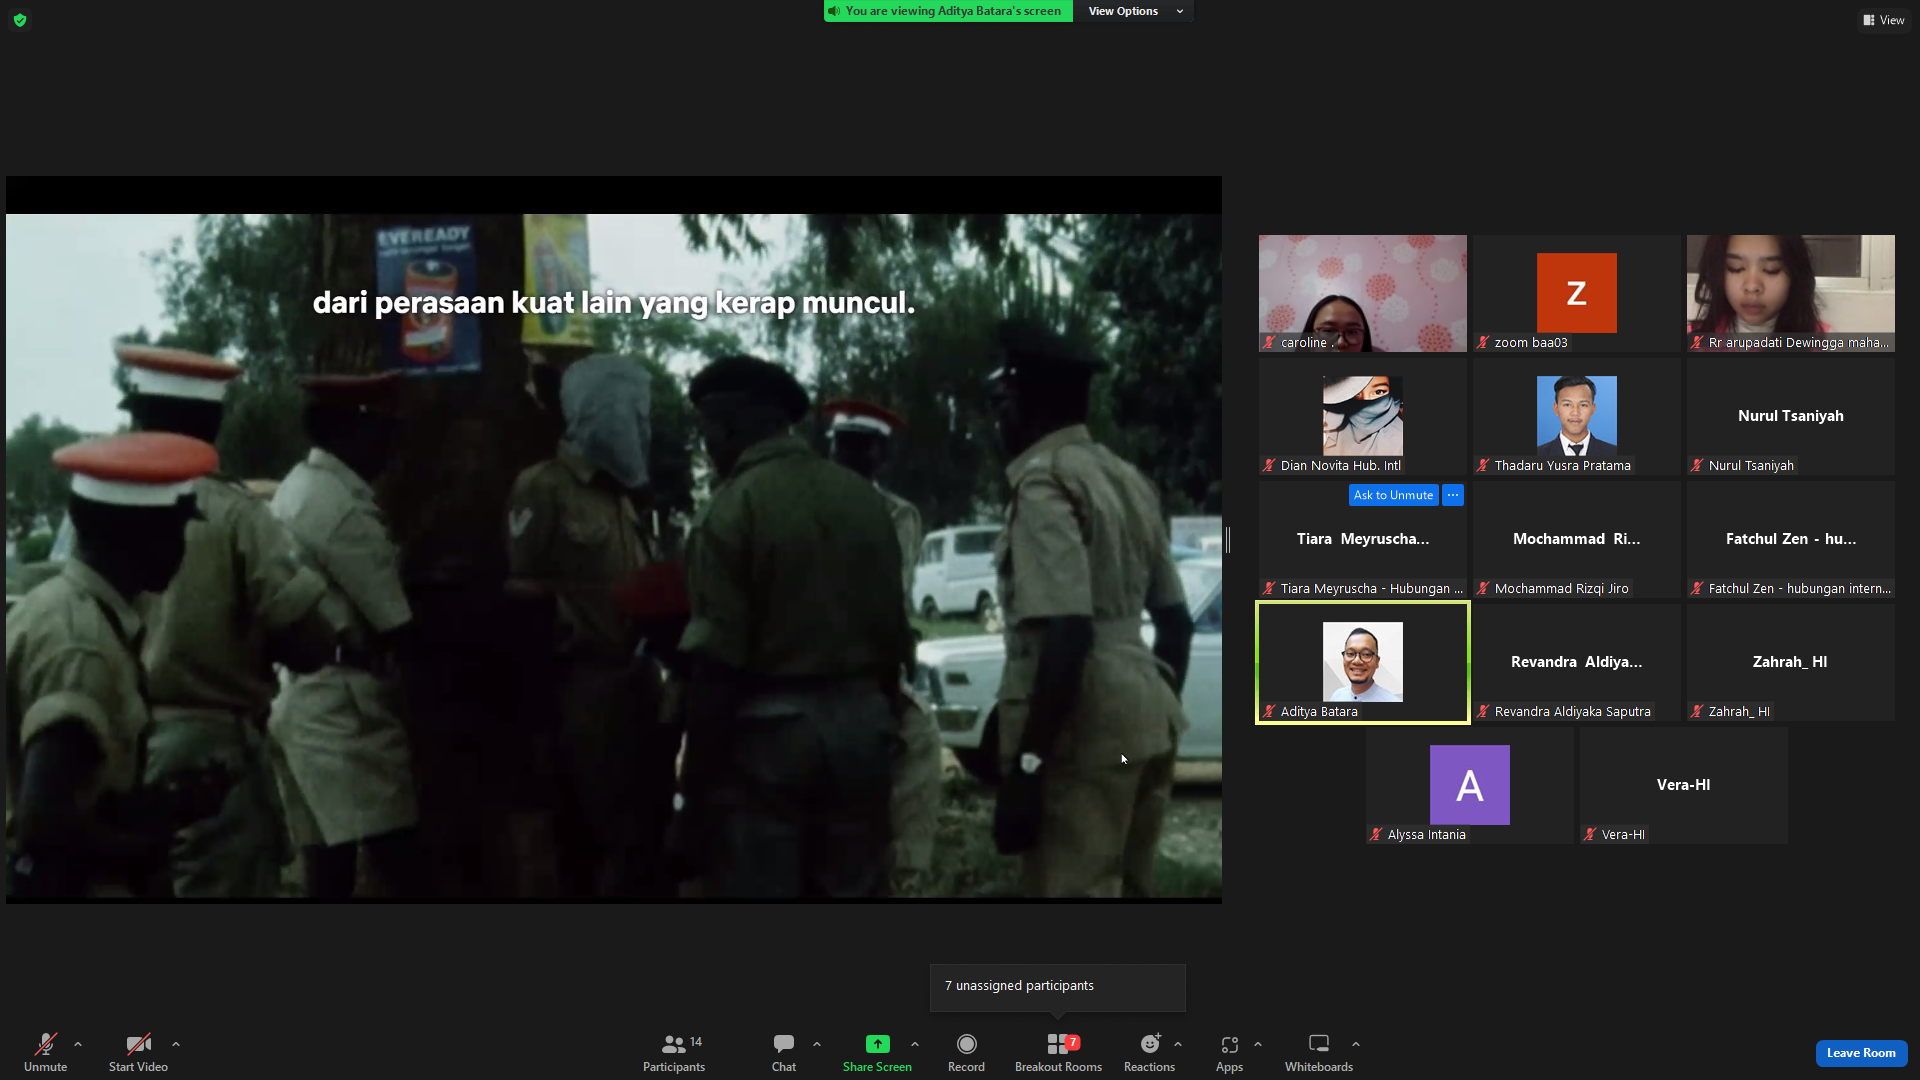
Task: Click muted mic icon on Rr arupadati's tile
Action: pos(1698,343)
